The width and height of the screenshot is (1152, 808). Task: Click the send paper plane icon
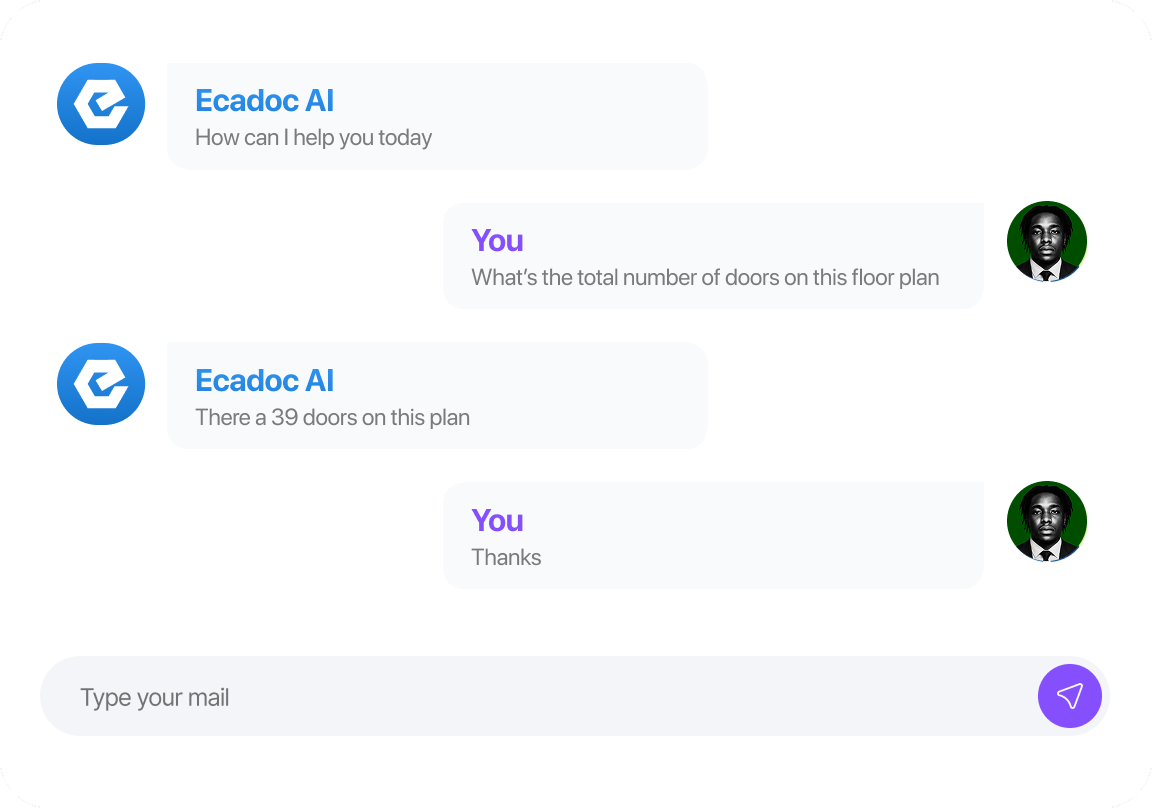click(1070, 696)
